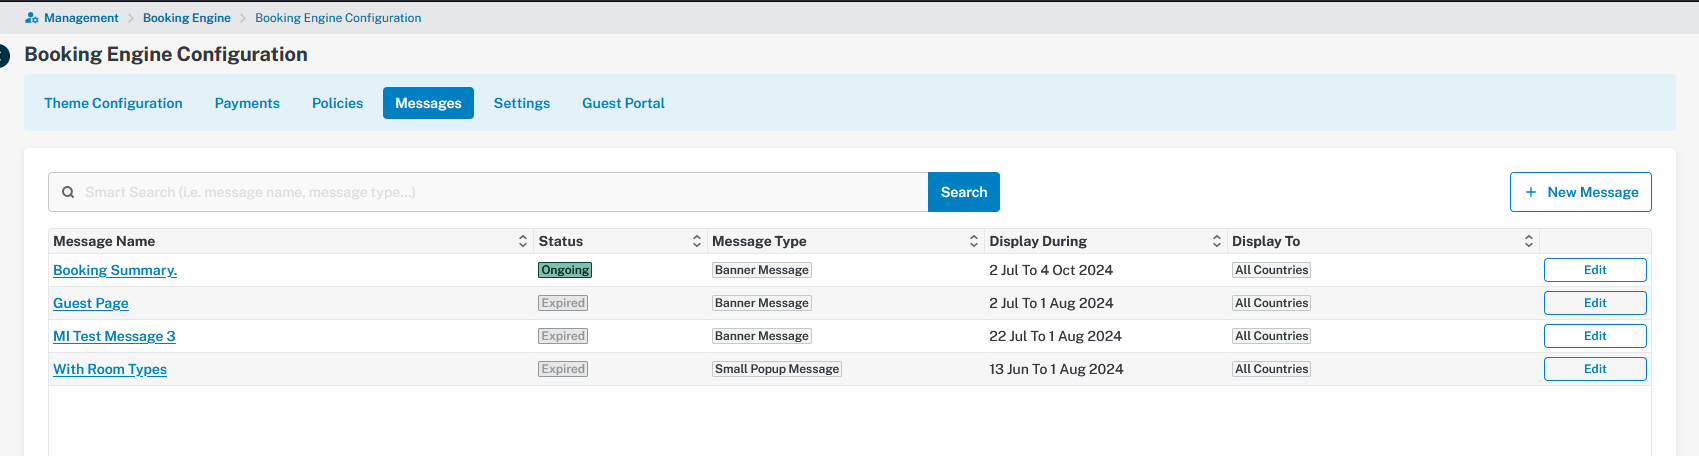This screenshot has width=1699, height=456.
Task: Create a New Message
Action: (1581, 192)
